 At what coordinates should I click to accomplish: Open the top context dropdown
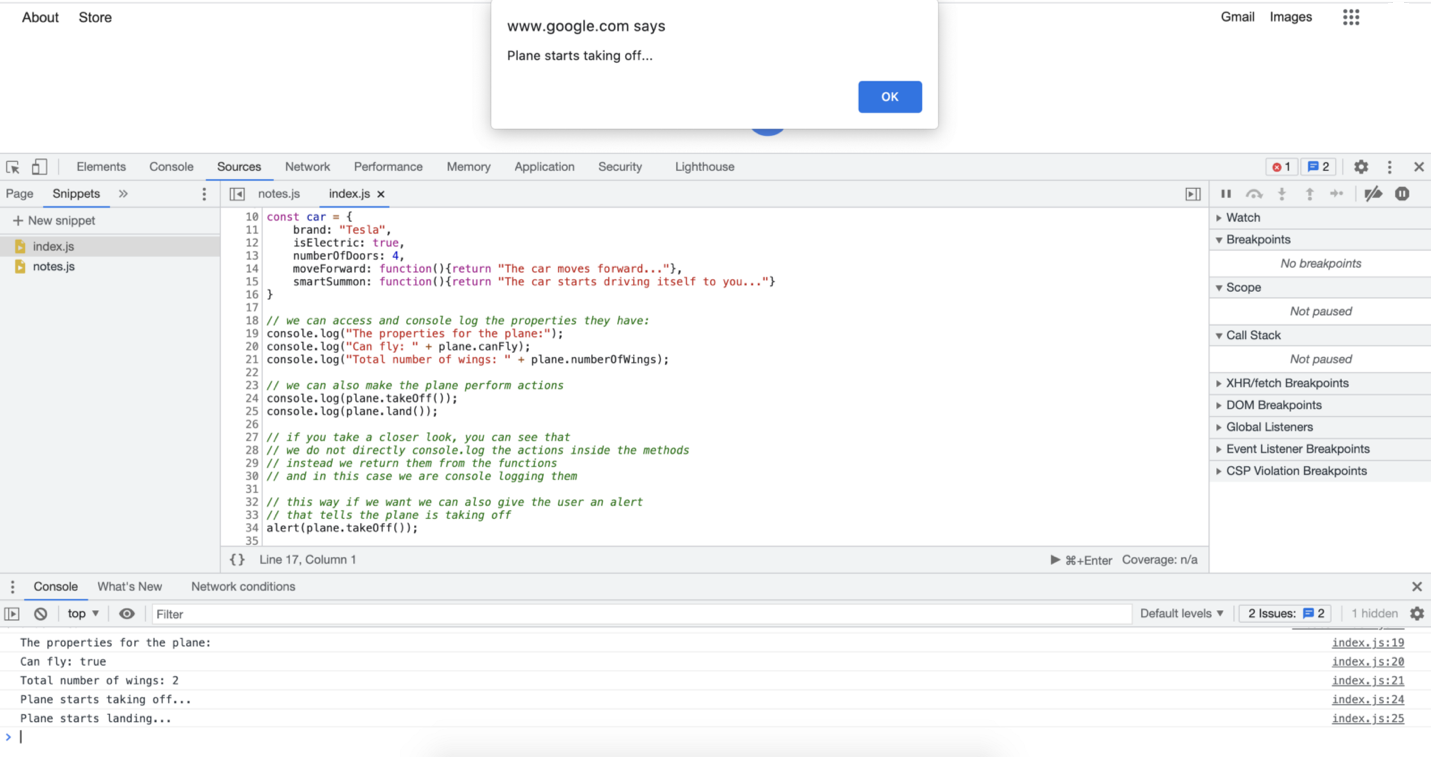pos(83,614)
